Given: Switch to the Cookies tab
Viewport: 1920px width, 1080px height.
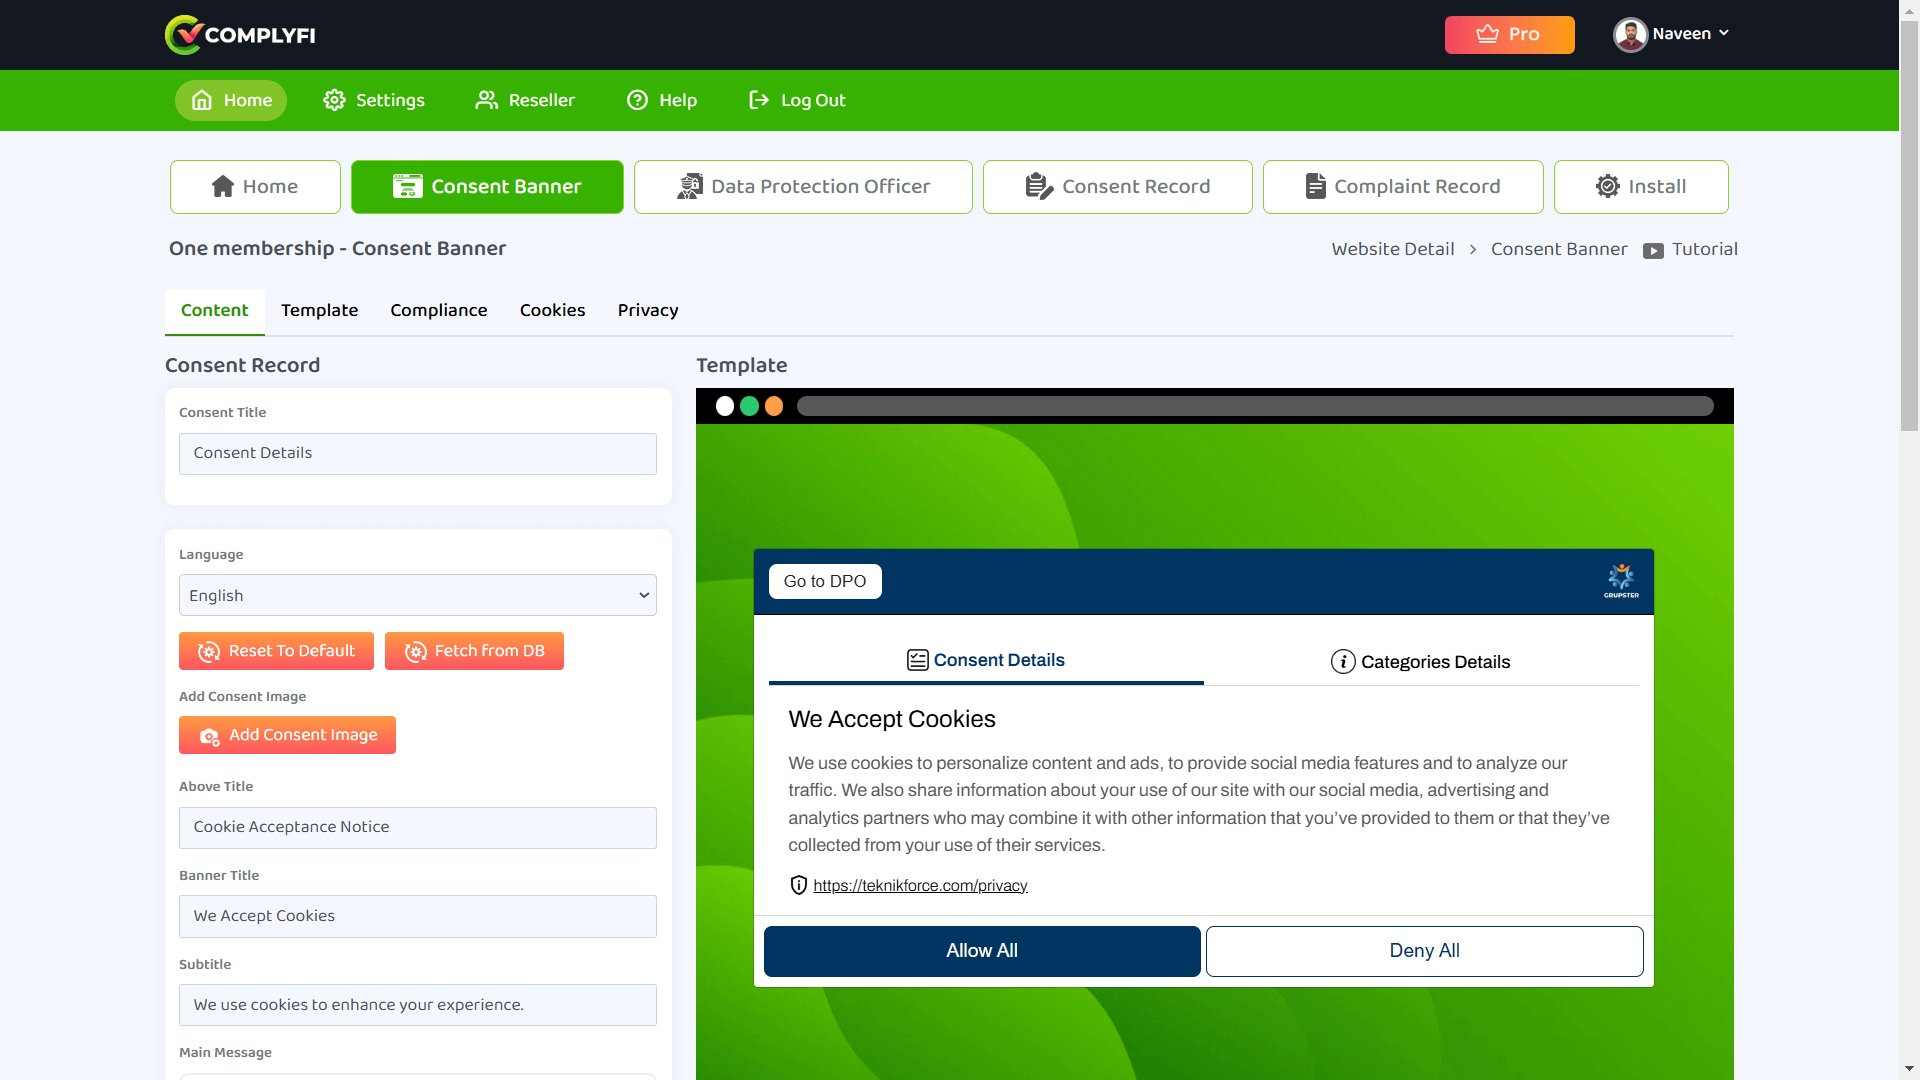Looking at the screenshot, I should [552, 310].
